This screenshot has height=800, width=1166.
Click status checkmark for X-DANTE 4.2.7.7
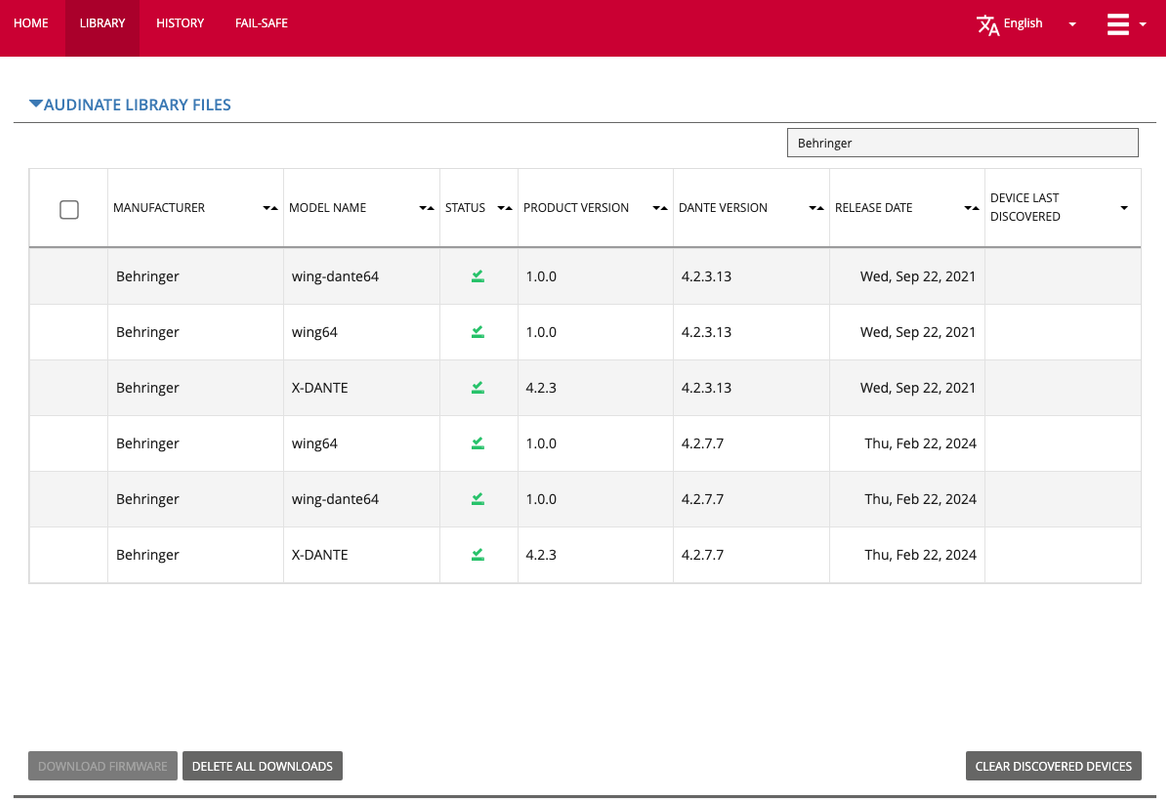(478, 555)
